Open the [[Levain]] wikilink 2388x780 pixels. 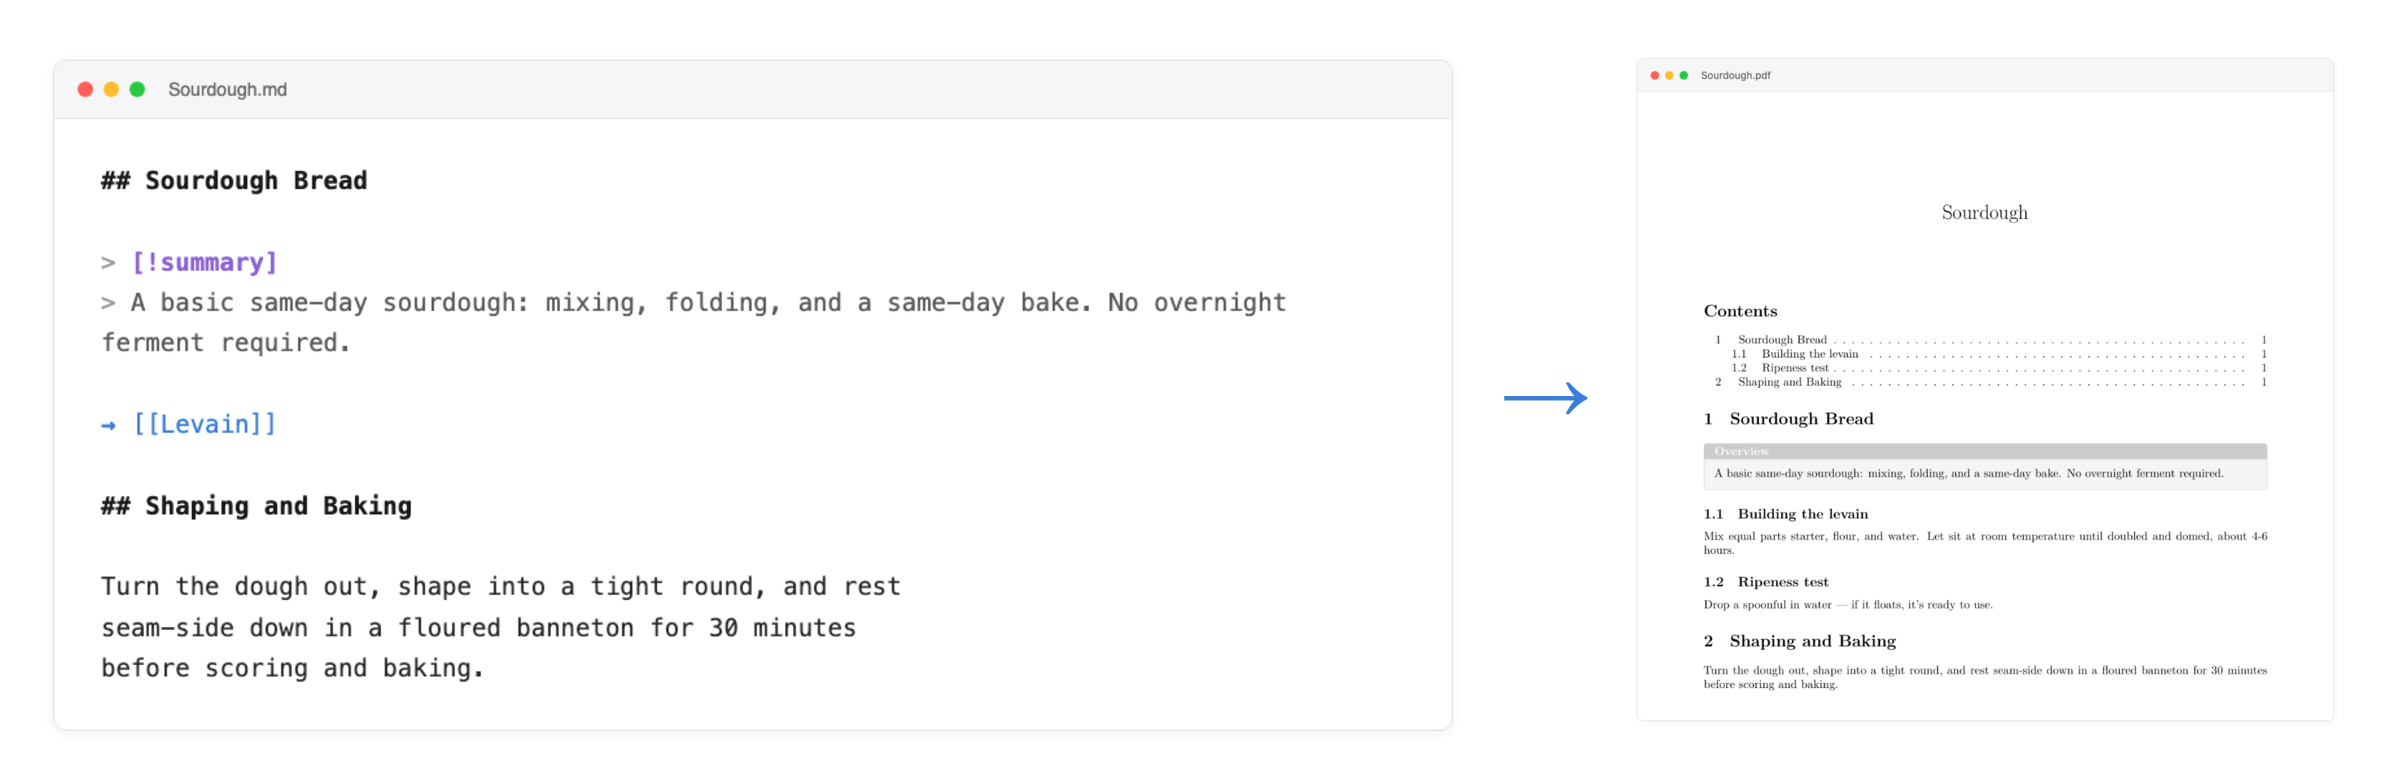click(204, 424)
